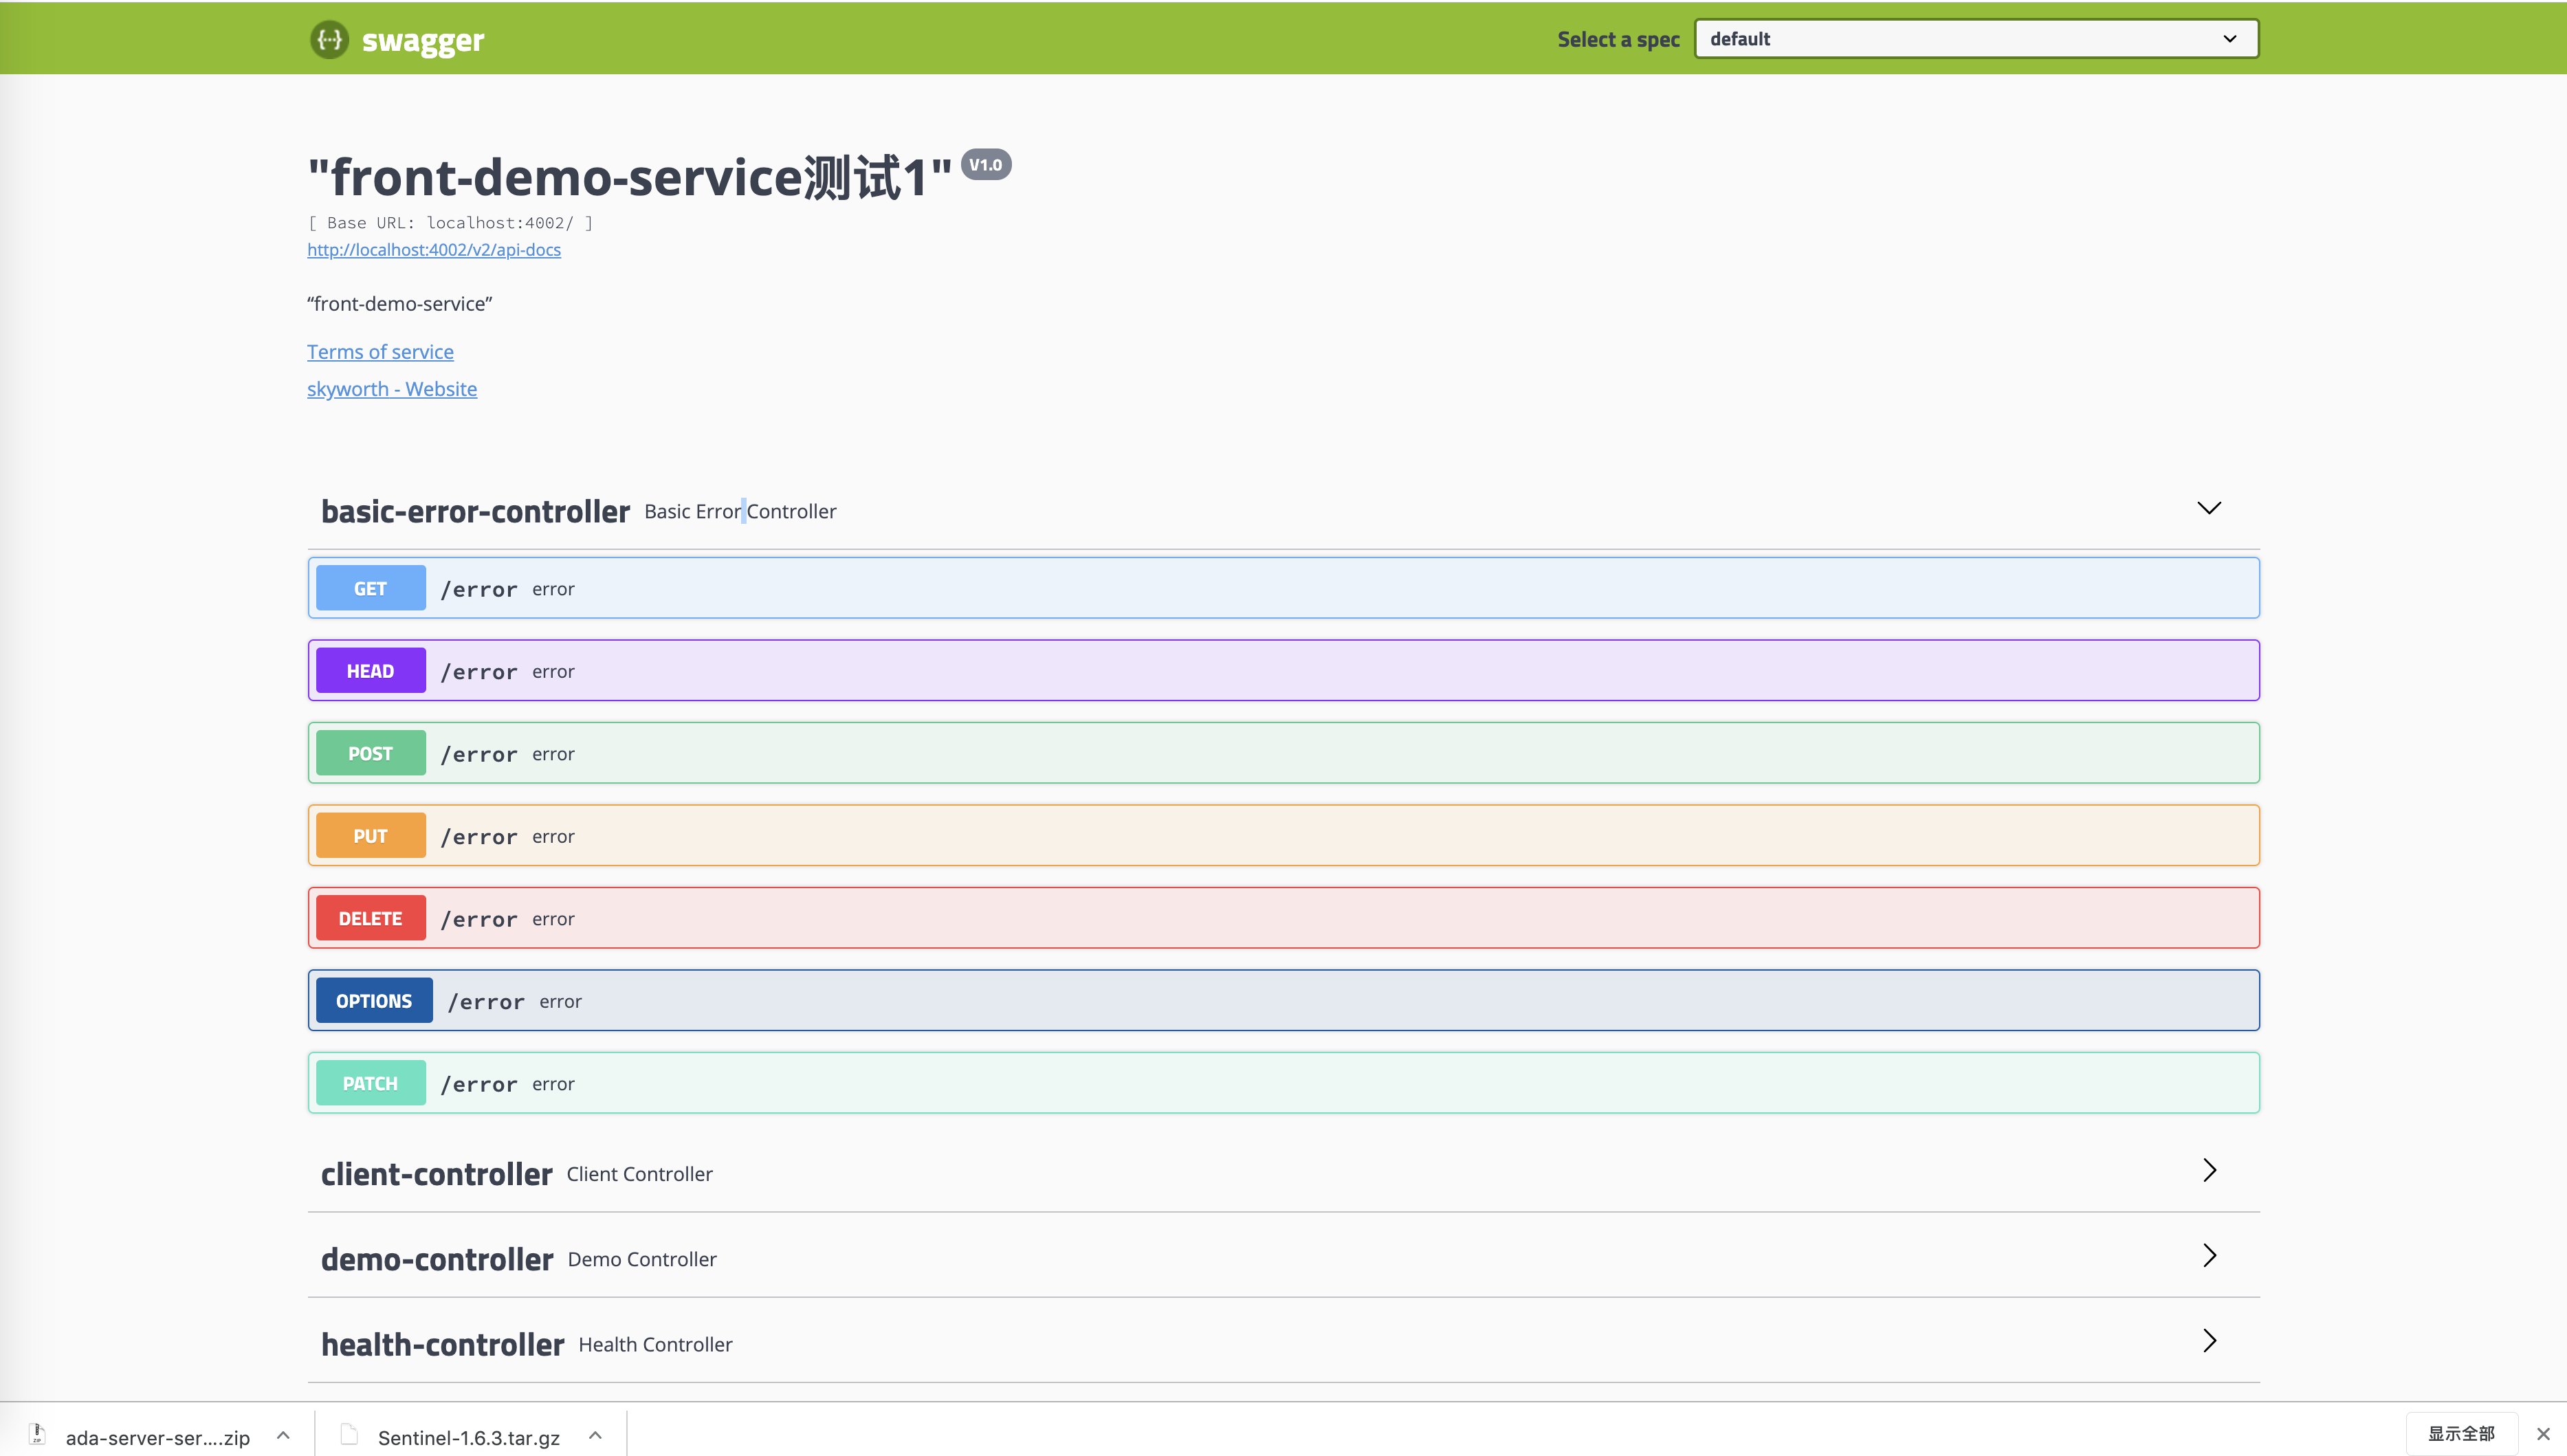Click the HEAD /error method icon

click(x=371, y=670)
